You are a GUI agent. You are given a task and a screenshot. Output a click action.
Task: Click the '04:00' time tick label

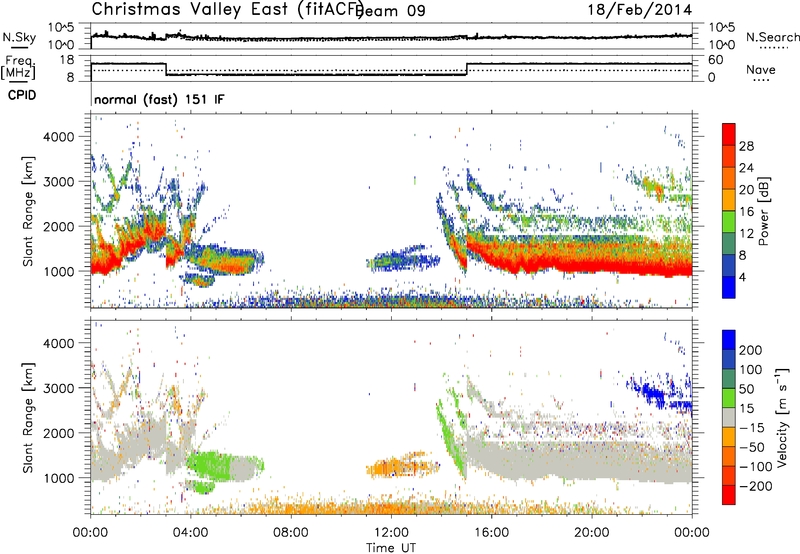click(190, 533)
